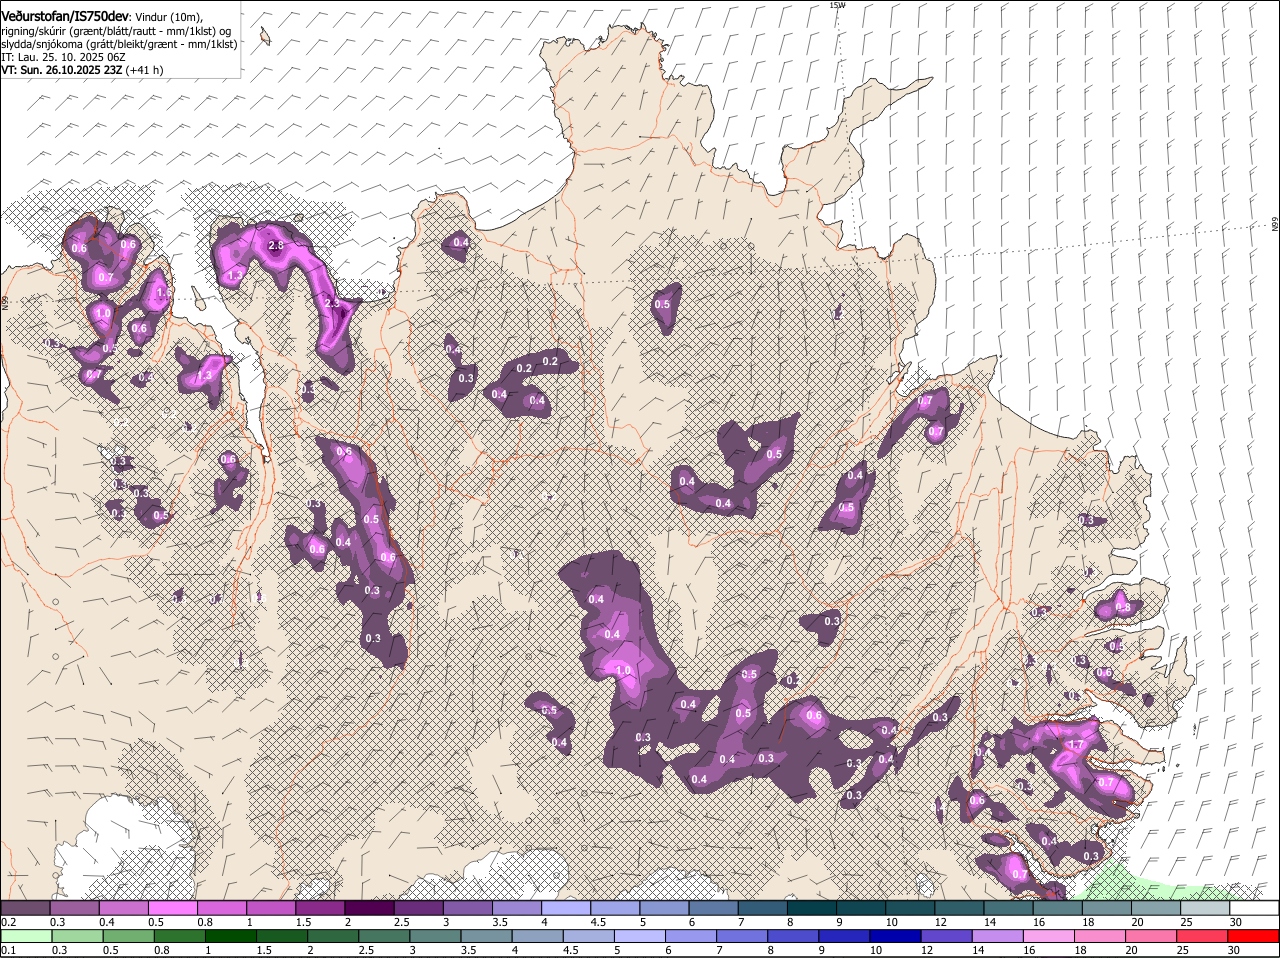Choose the lavender 4.5 swatch in upper legend
The height and width of the screenshot is (958, 1280).
click(616, 907)
